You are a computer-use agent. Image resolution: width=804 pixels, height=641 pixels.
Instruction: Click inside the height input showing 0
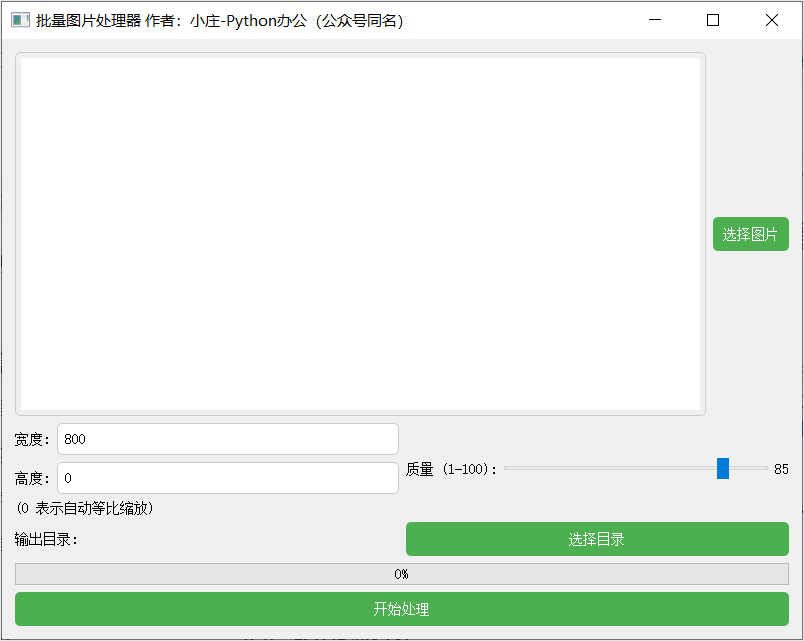click(227, 478)
